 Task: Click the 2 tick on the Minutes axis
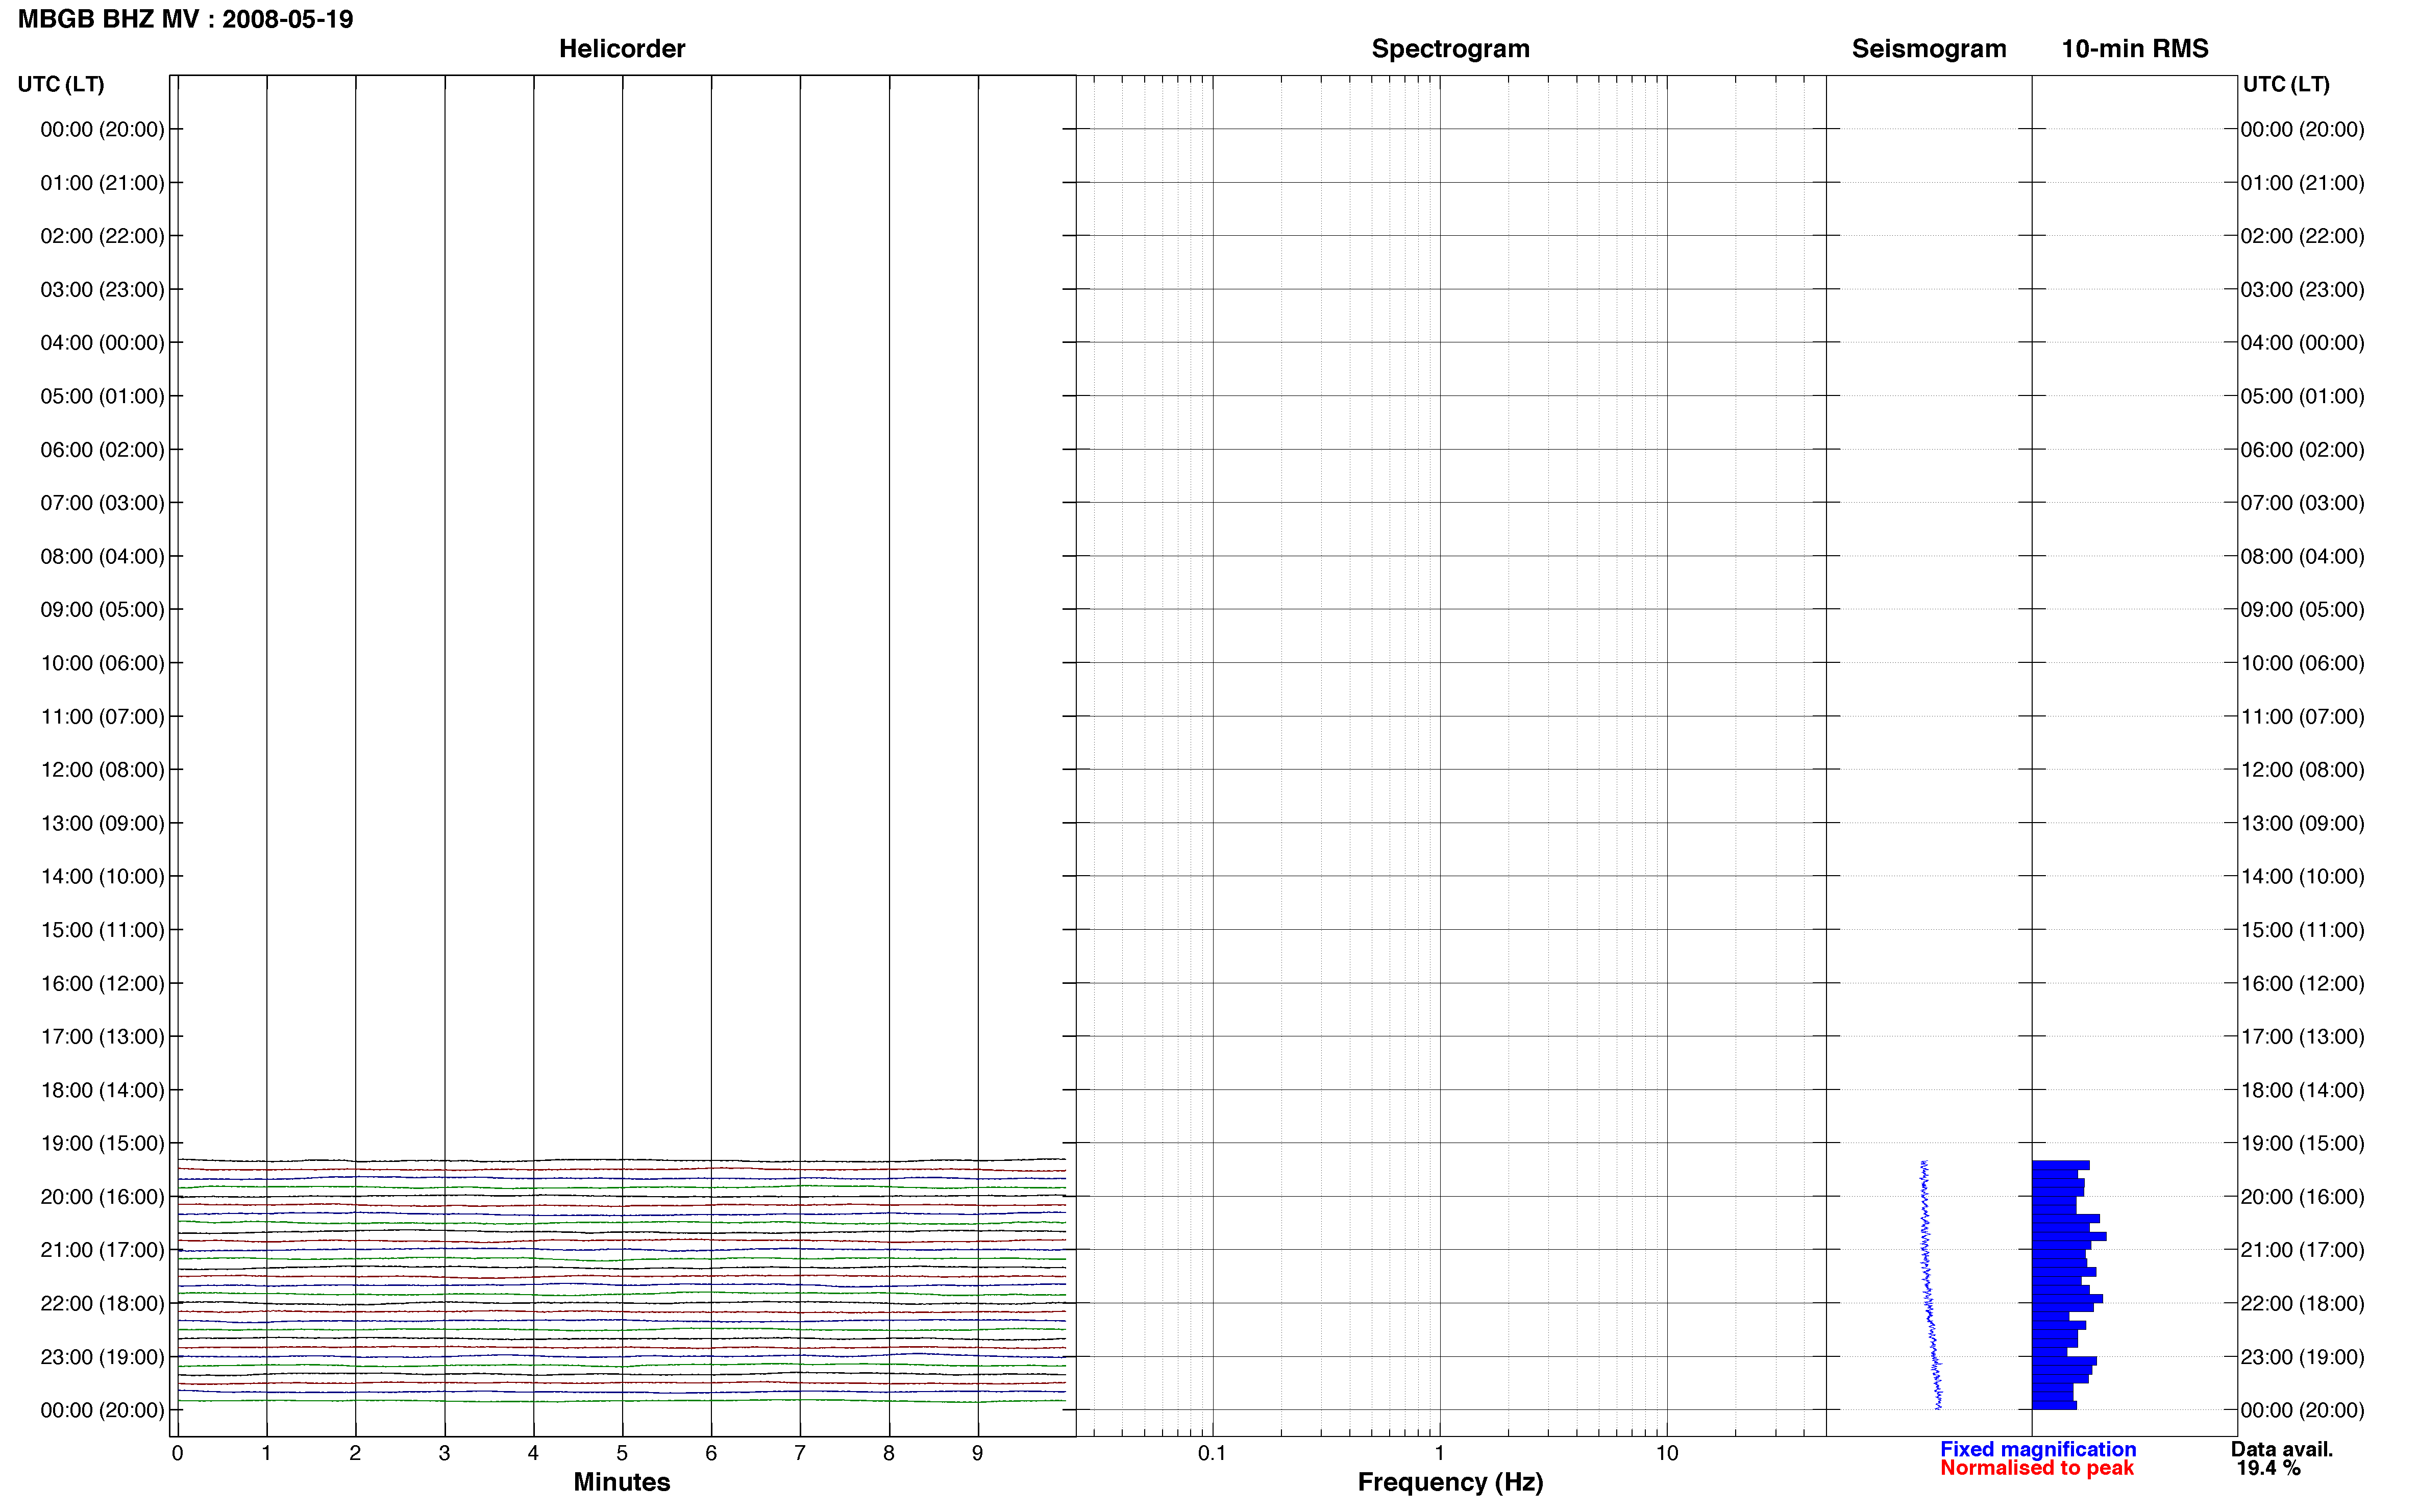[x=355, y=1454]
